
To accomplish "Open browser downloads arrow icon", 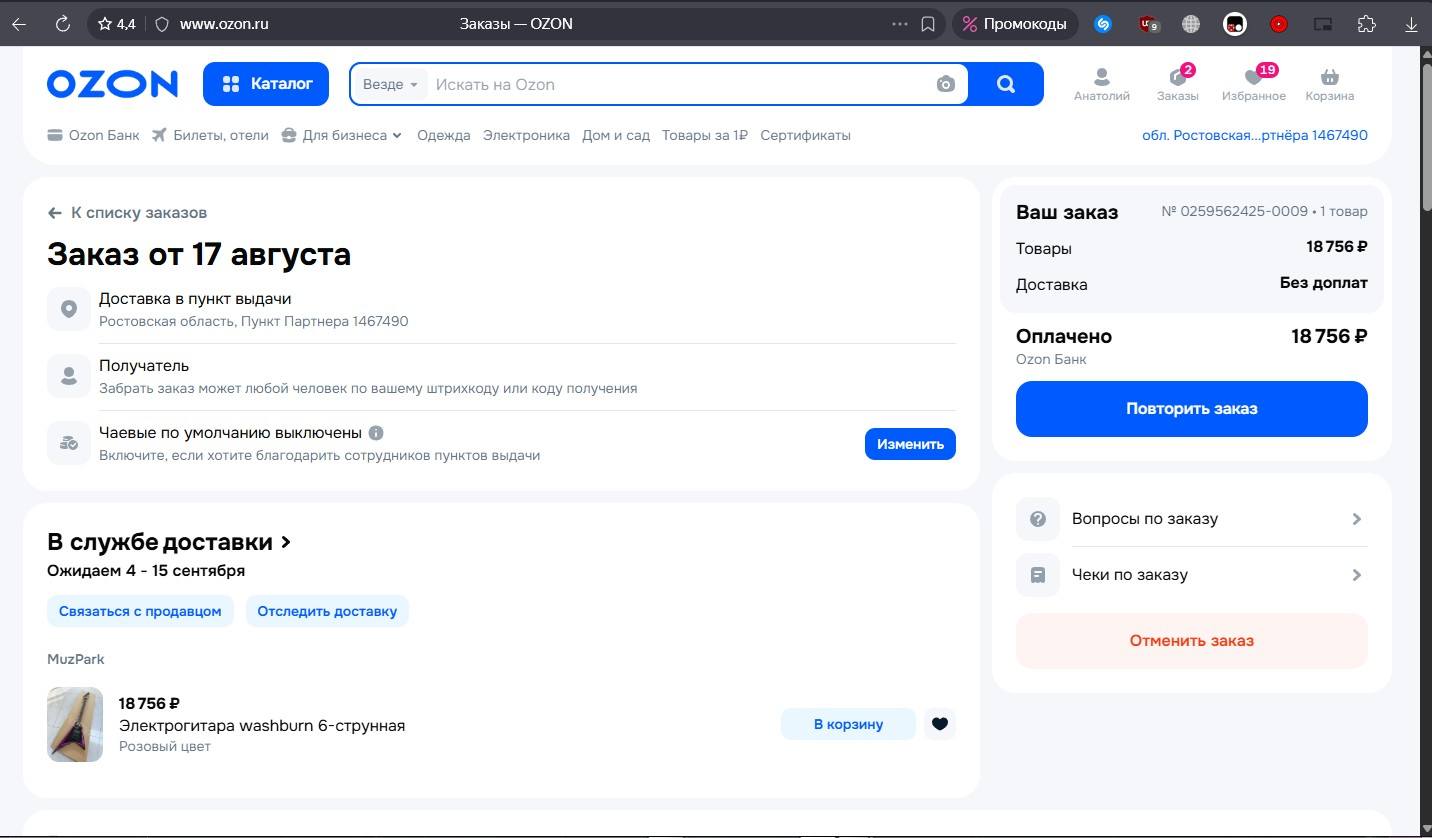I will click(x=1411, y=24).
